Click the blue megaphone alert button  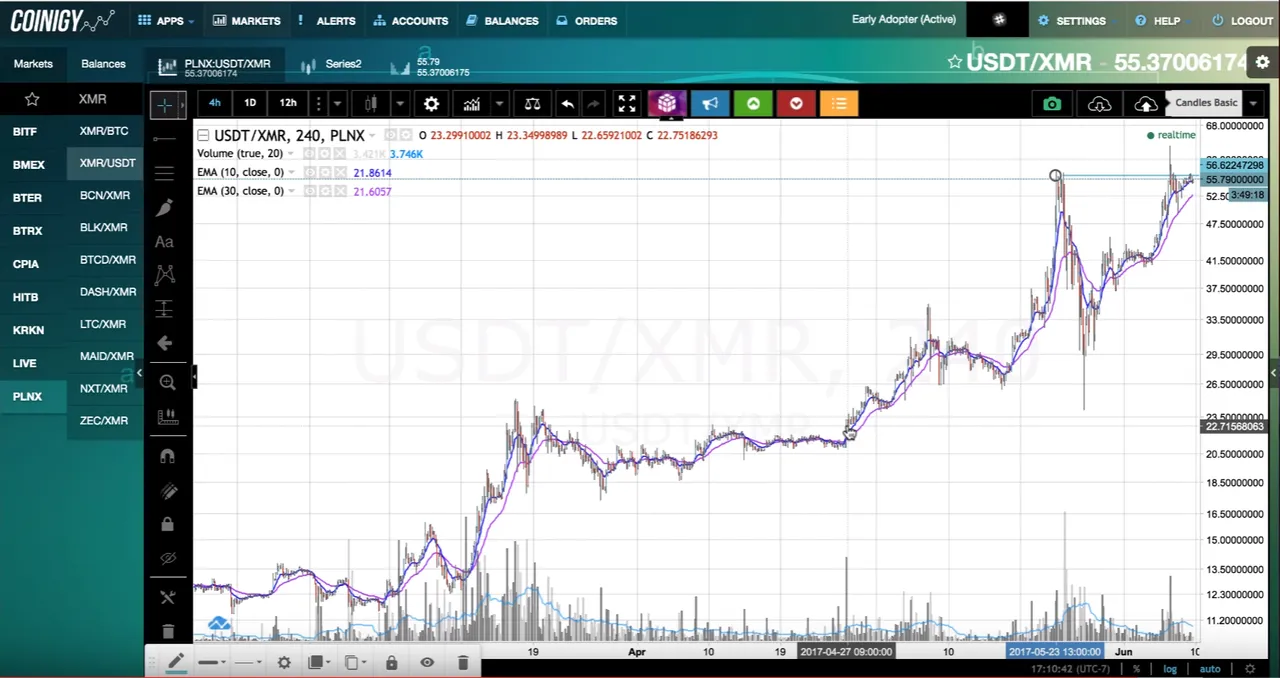click(710, 103)
